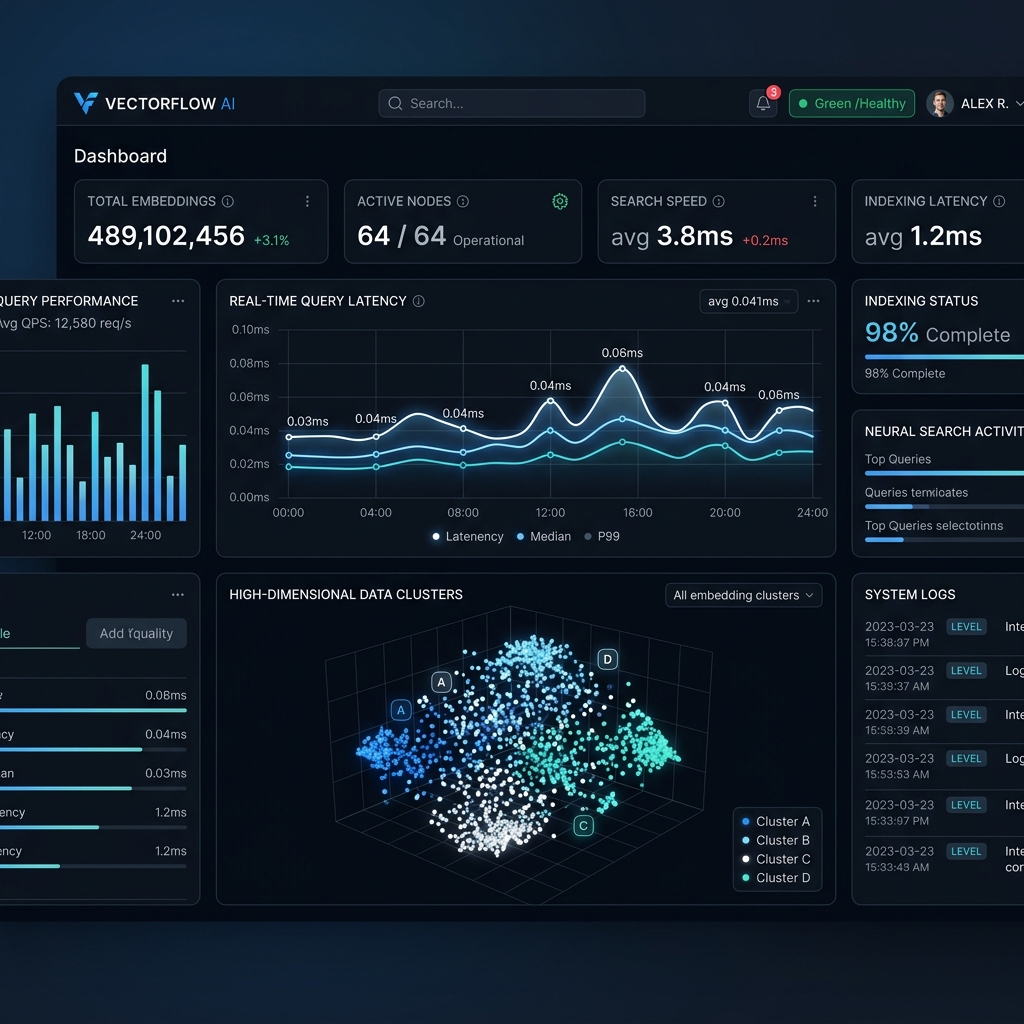Open the Search Speed card's kebab menu
Screen dimensions: 1024x1024
(x=814, y=201)
